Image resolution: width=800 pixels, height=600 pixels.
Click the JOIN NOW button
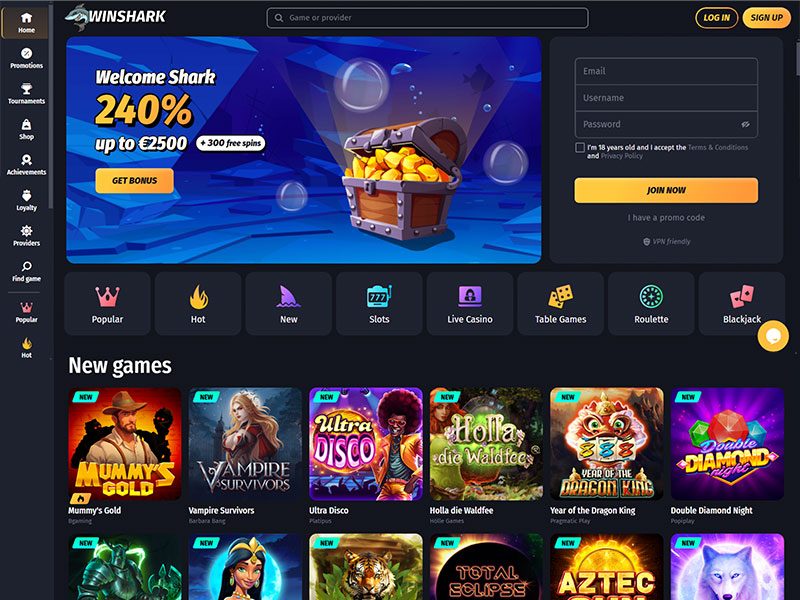[x=666, y=190]
